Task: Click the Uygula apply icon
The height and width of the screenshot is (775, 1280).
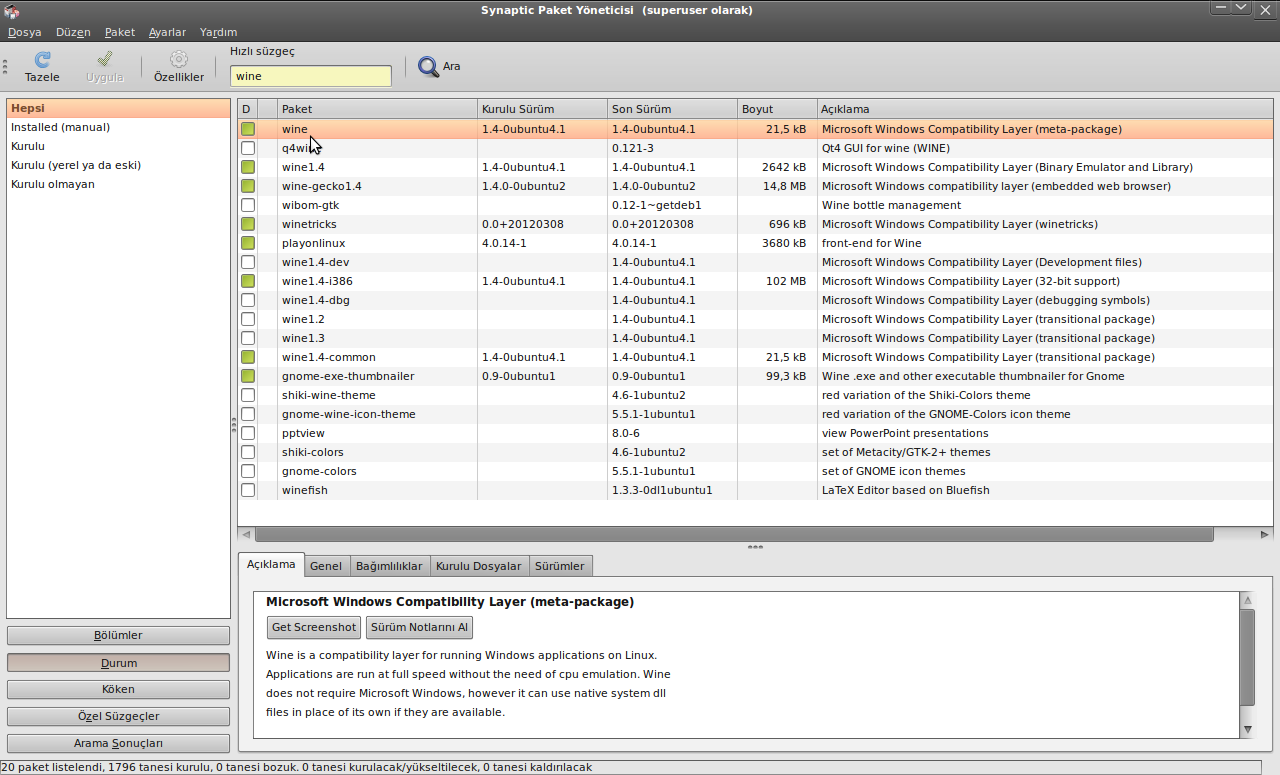Action: (104, 60)
